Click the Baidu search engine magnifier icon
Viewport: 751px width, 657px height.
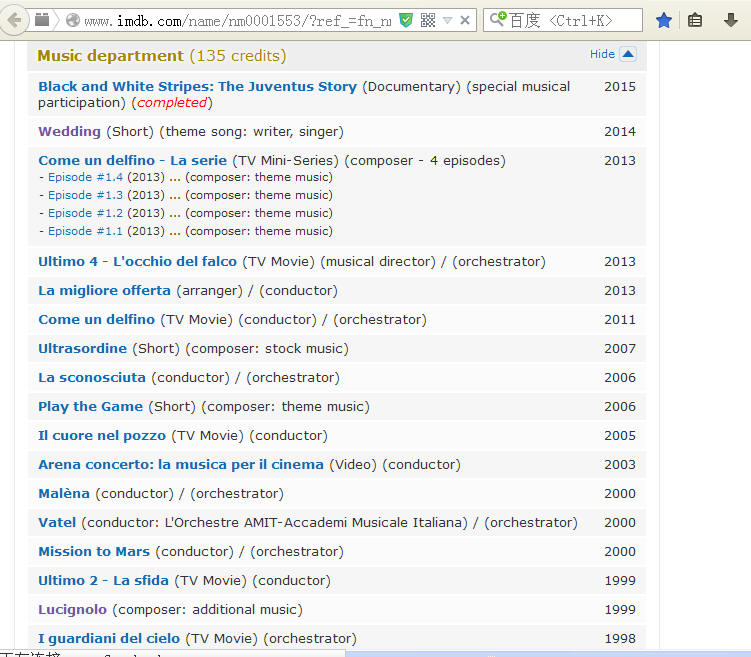coord(498,19)
